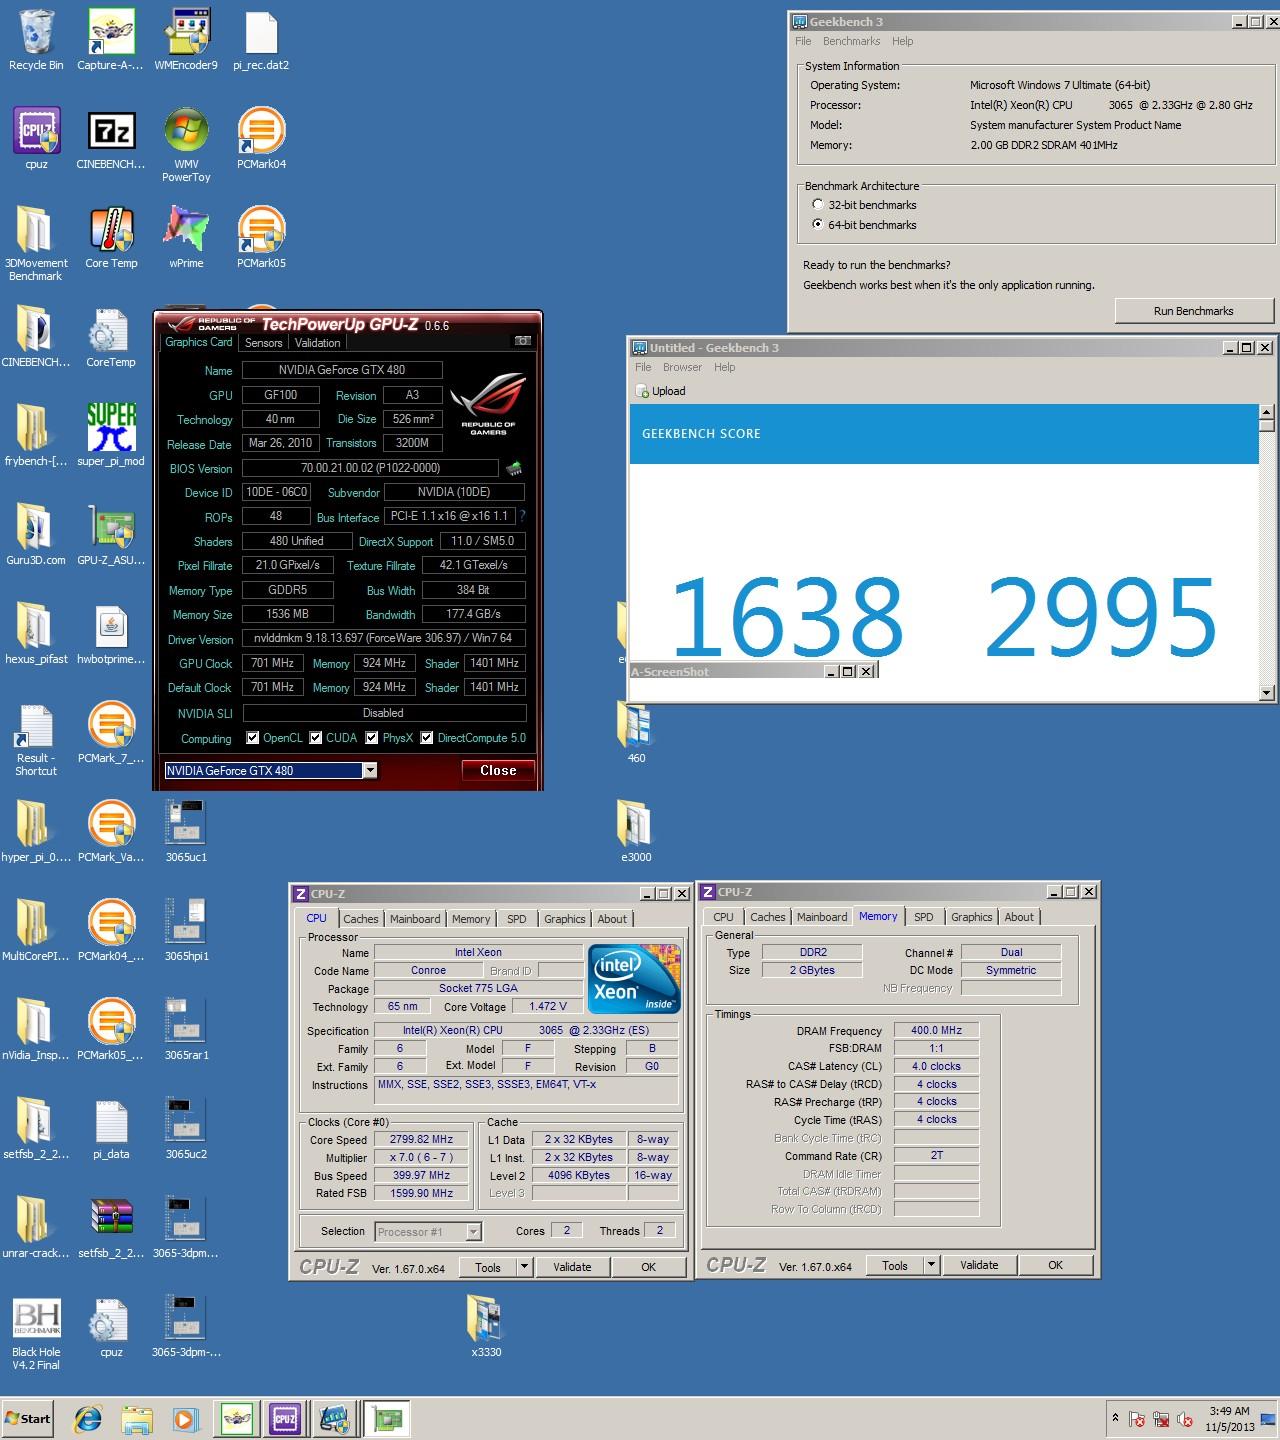Open PCMark04 desktop shortcut
The height and width of the screenshot is (1440, 1280).
coord(261,139)
